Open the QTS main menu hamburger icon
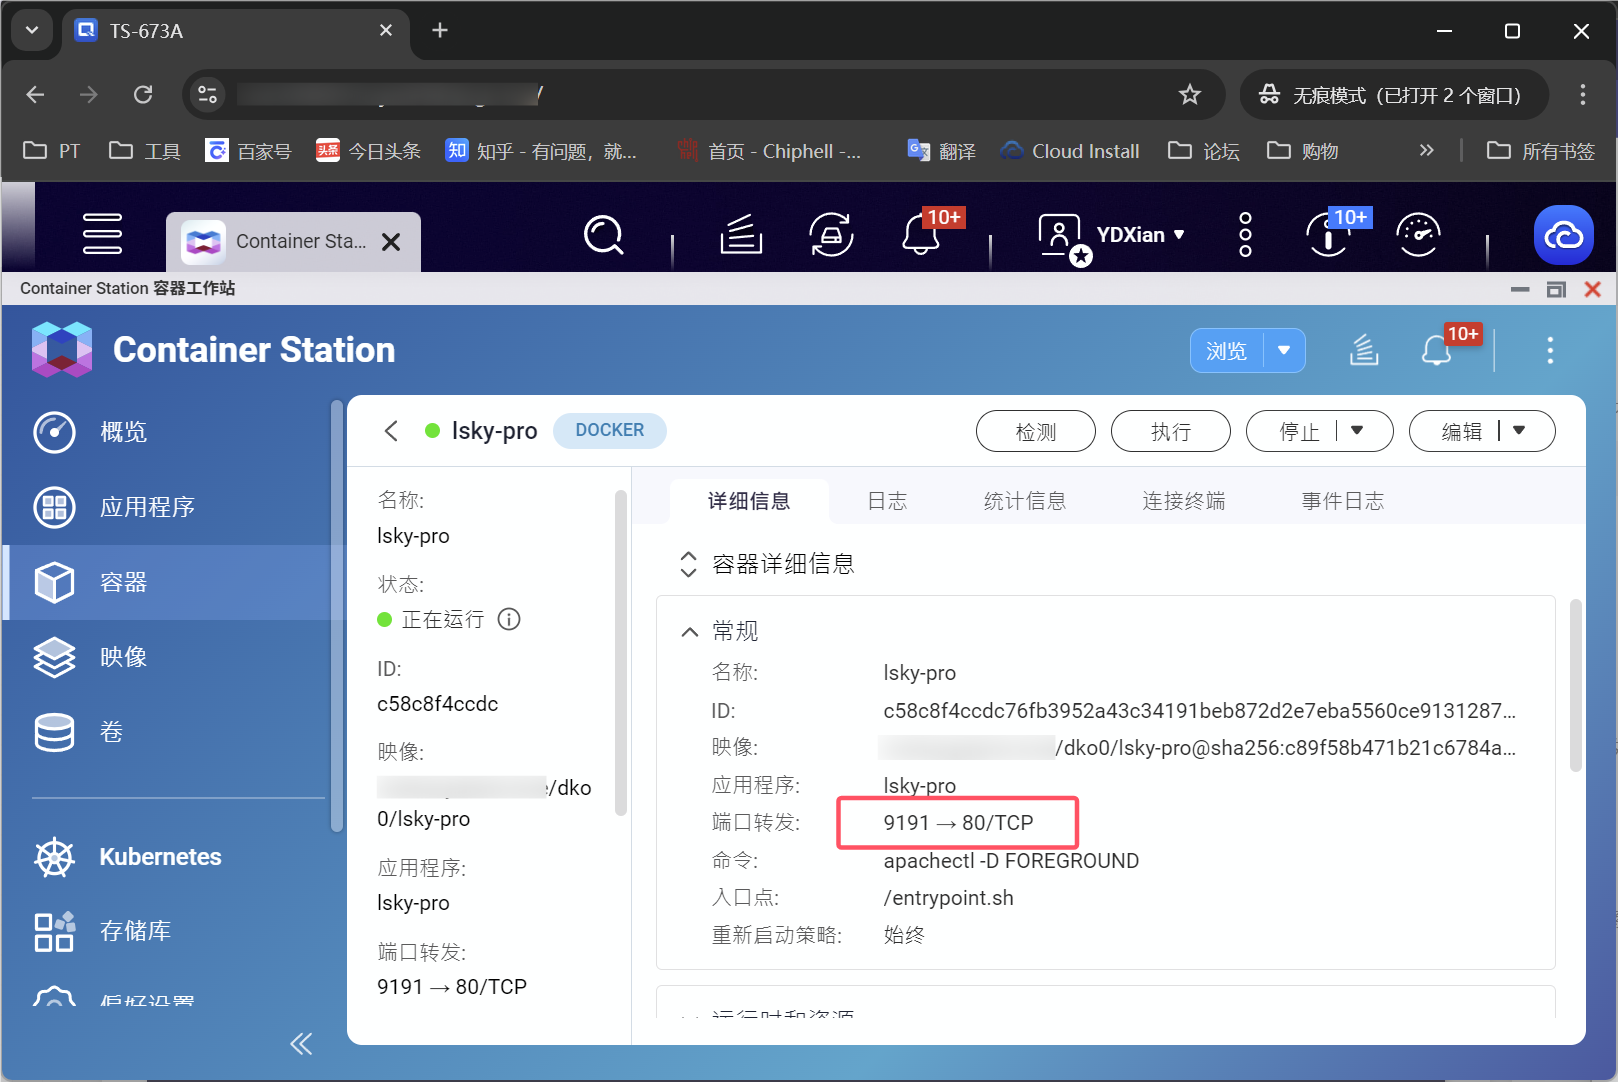1618x1082 pixels. click(x=102, y=234)
